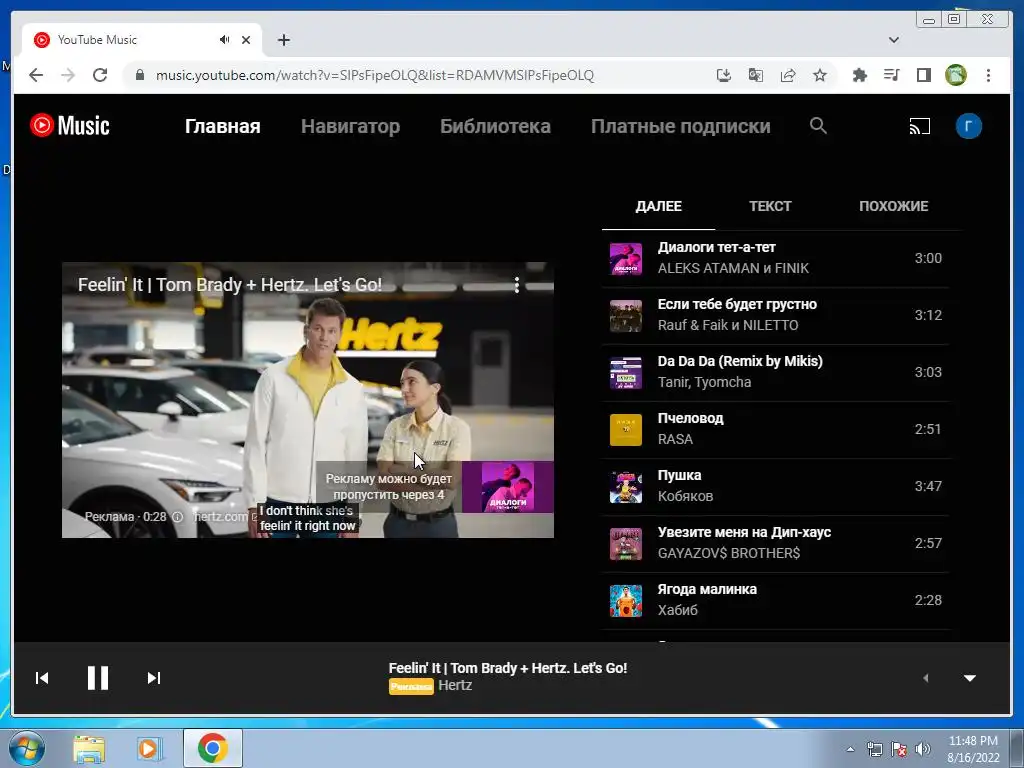Viewport: 1024px width, 768px height.
Task: Open Chrome extensions puzzle icon
Action: [859, 75]
